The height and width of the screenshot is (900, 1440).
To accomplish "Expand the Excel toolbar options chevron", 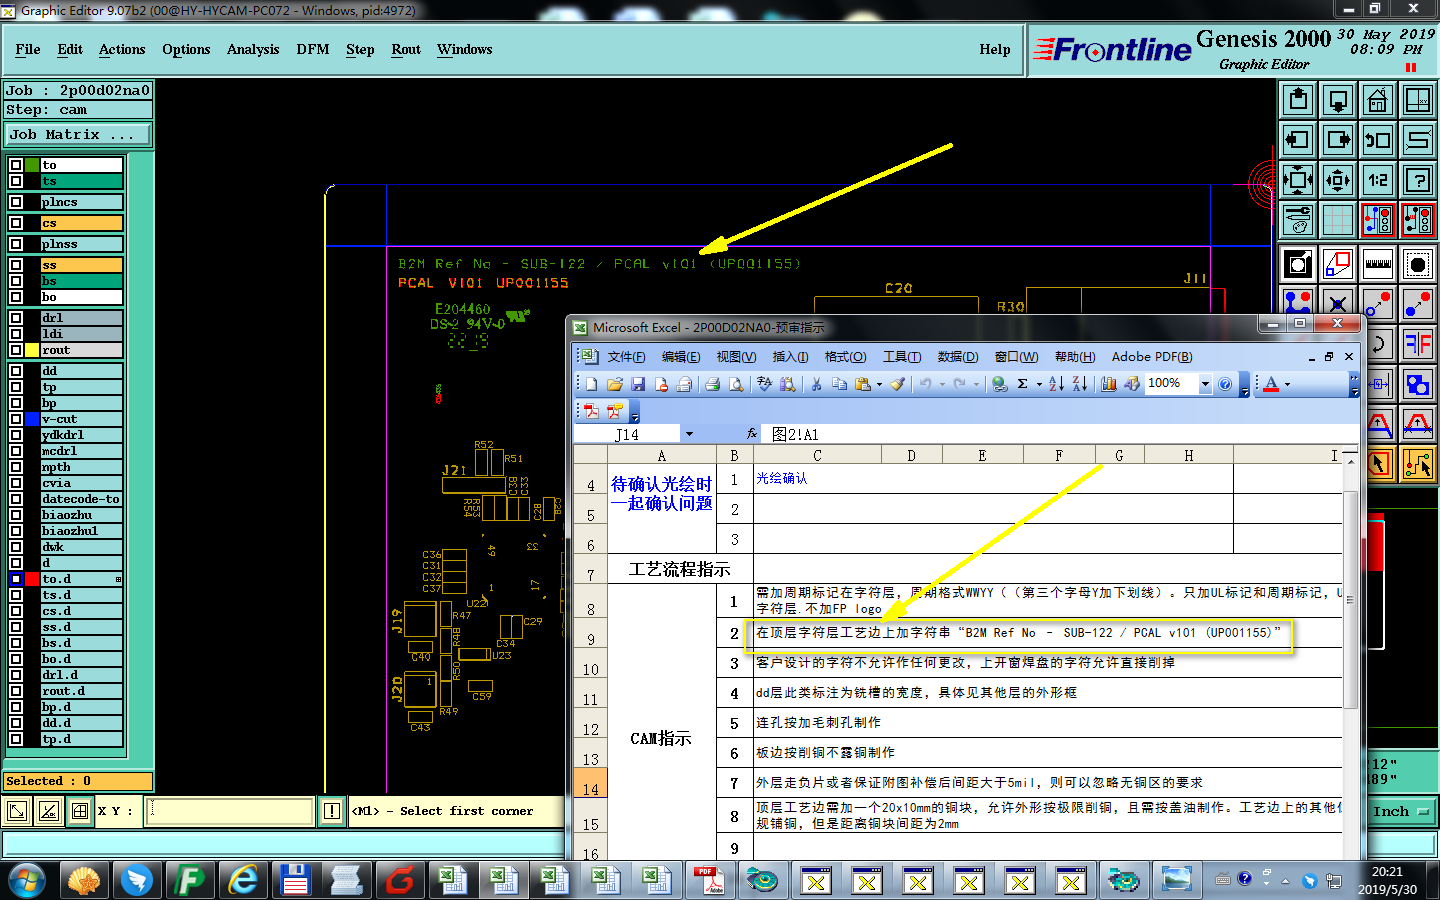I will click(x=1354, y=384).
